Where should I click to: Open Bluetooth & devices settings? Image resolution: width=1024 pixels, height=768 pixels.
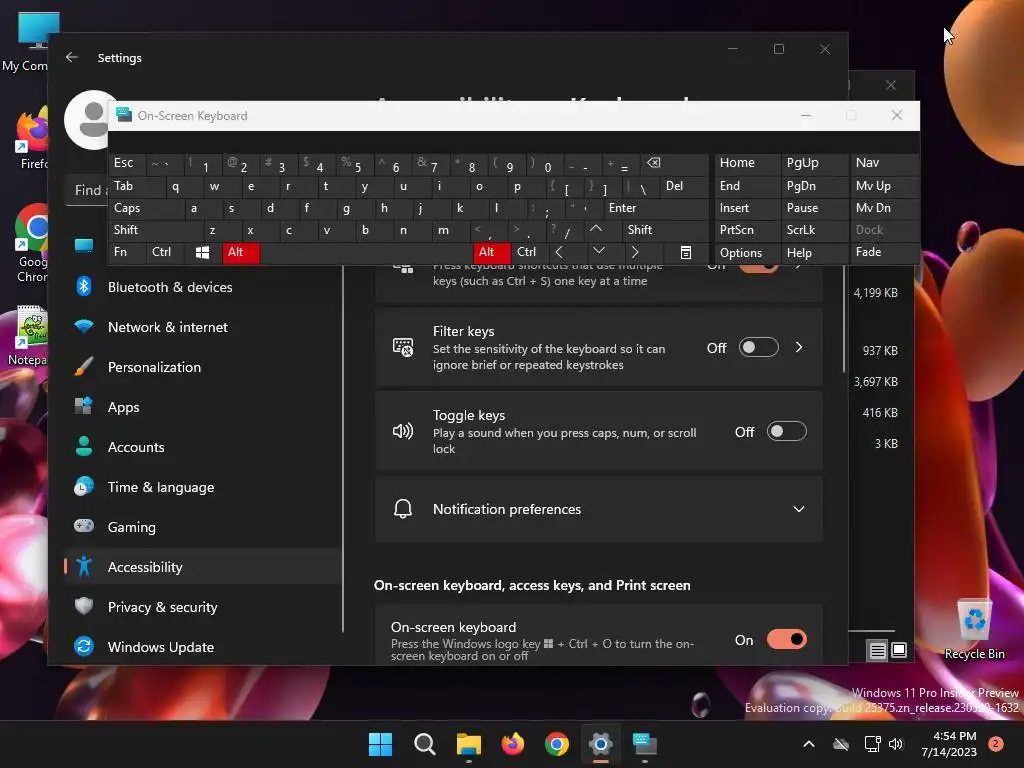(x=170, y=287)
